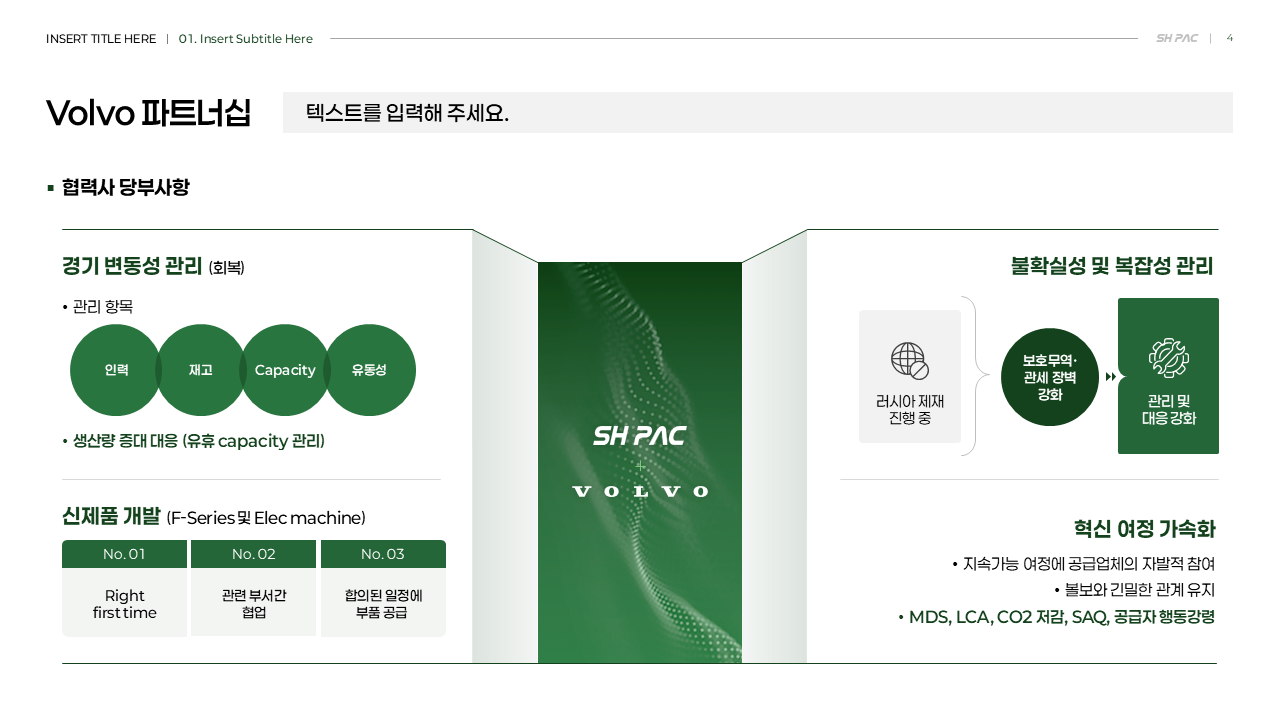
Task: Click the double arrow icon
Action: (x=1110, y=377)
